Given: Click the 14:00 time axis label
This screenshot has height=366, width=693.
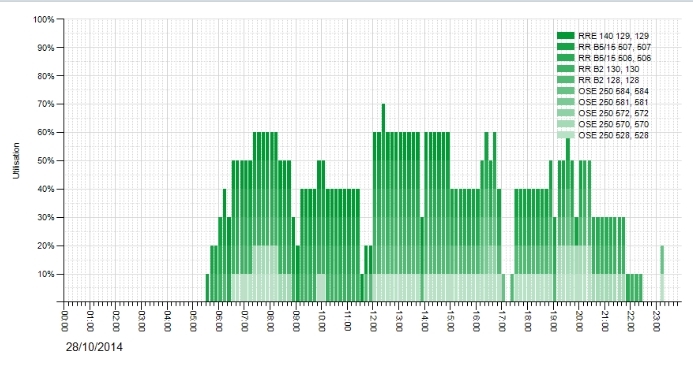Looking at the screenshot, I should coord(424,320).
